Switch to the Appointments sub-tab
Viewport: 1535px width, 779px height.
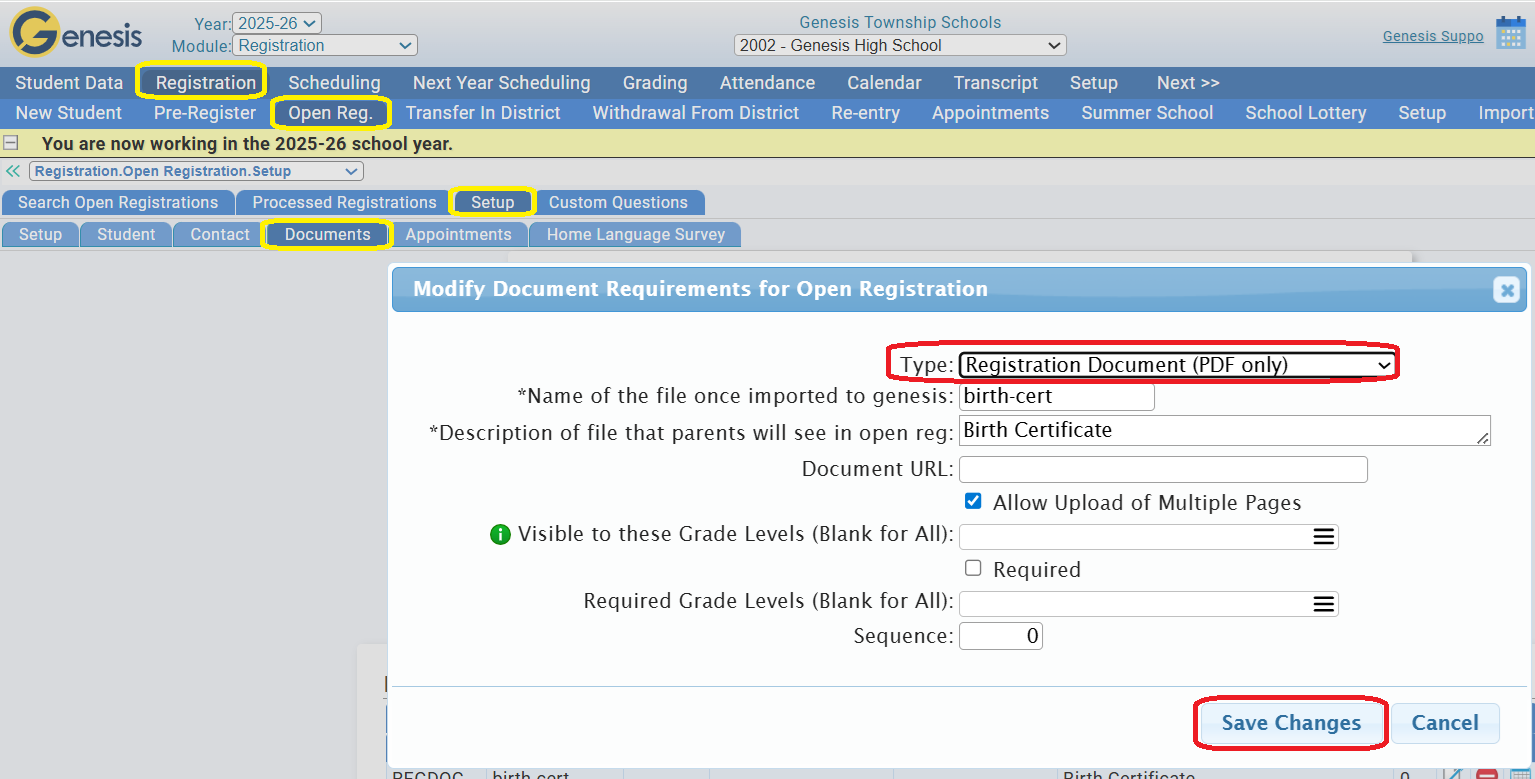click(458, 234)
